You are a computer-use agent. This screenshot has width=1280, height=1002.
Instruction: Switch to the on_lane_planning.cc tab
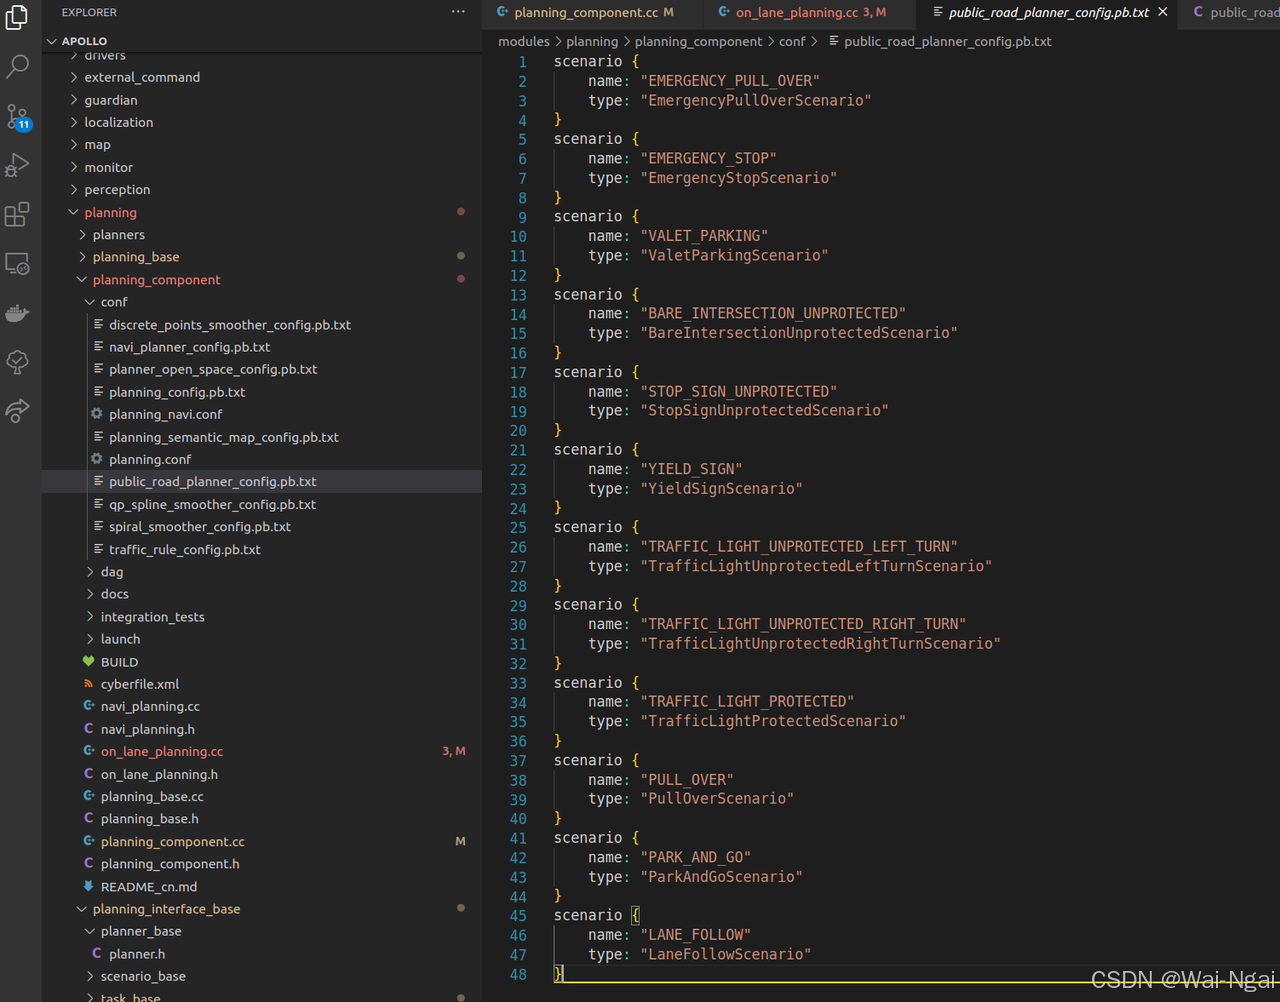(795, 14)
